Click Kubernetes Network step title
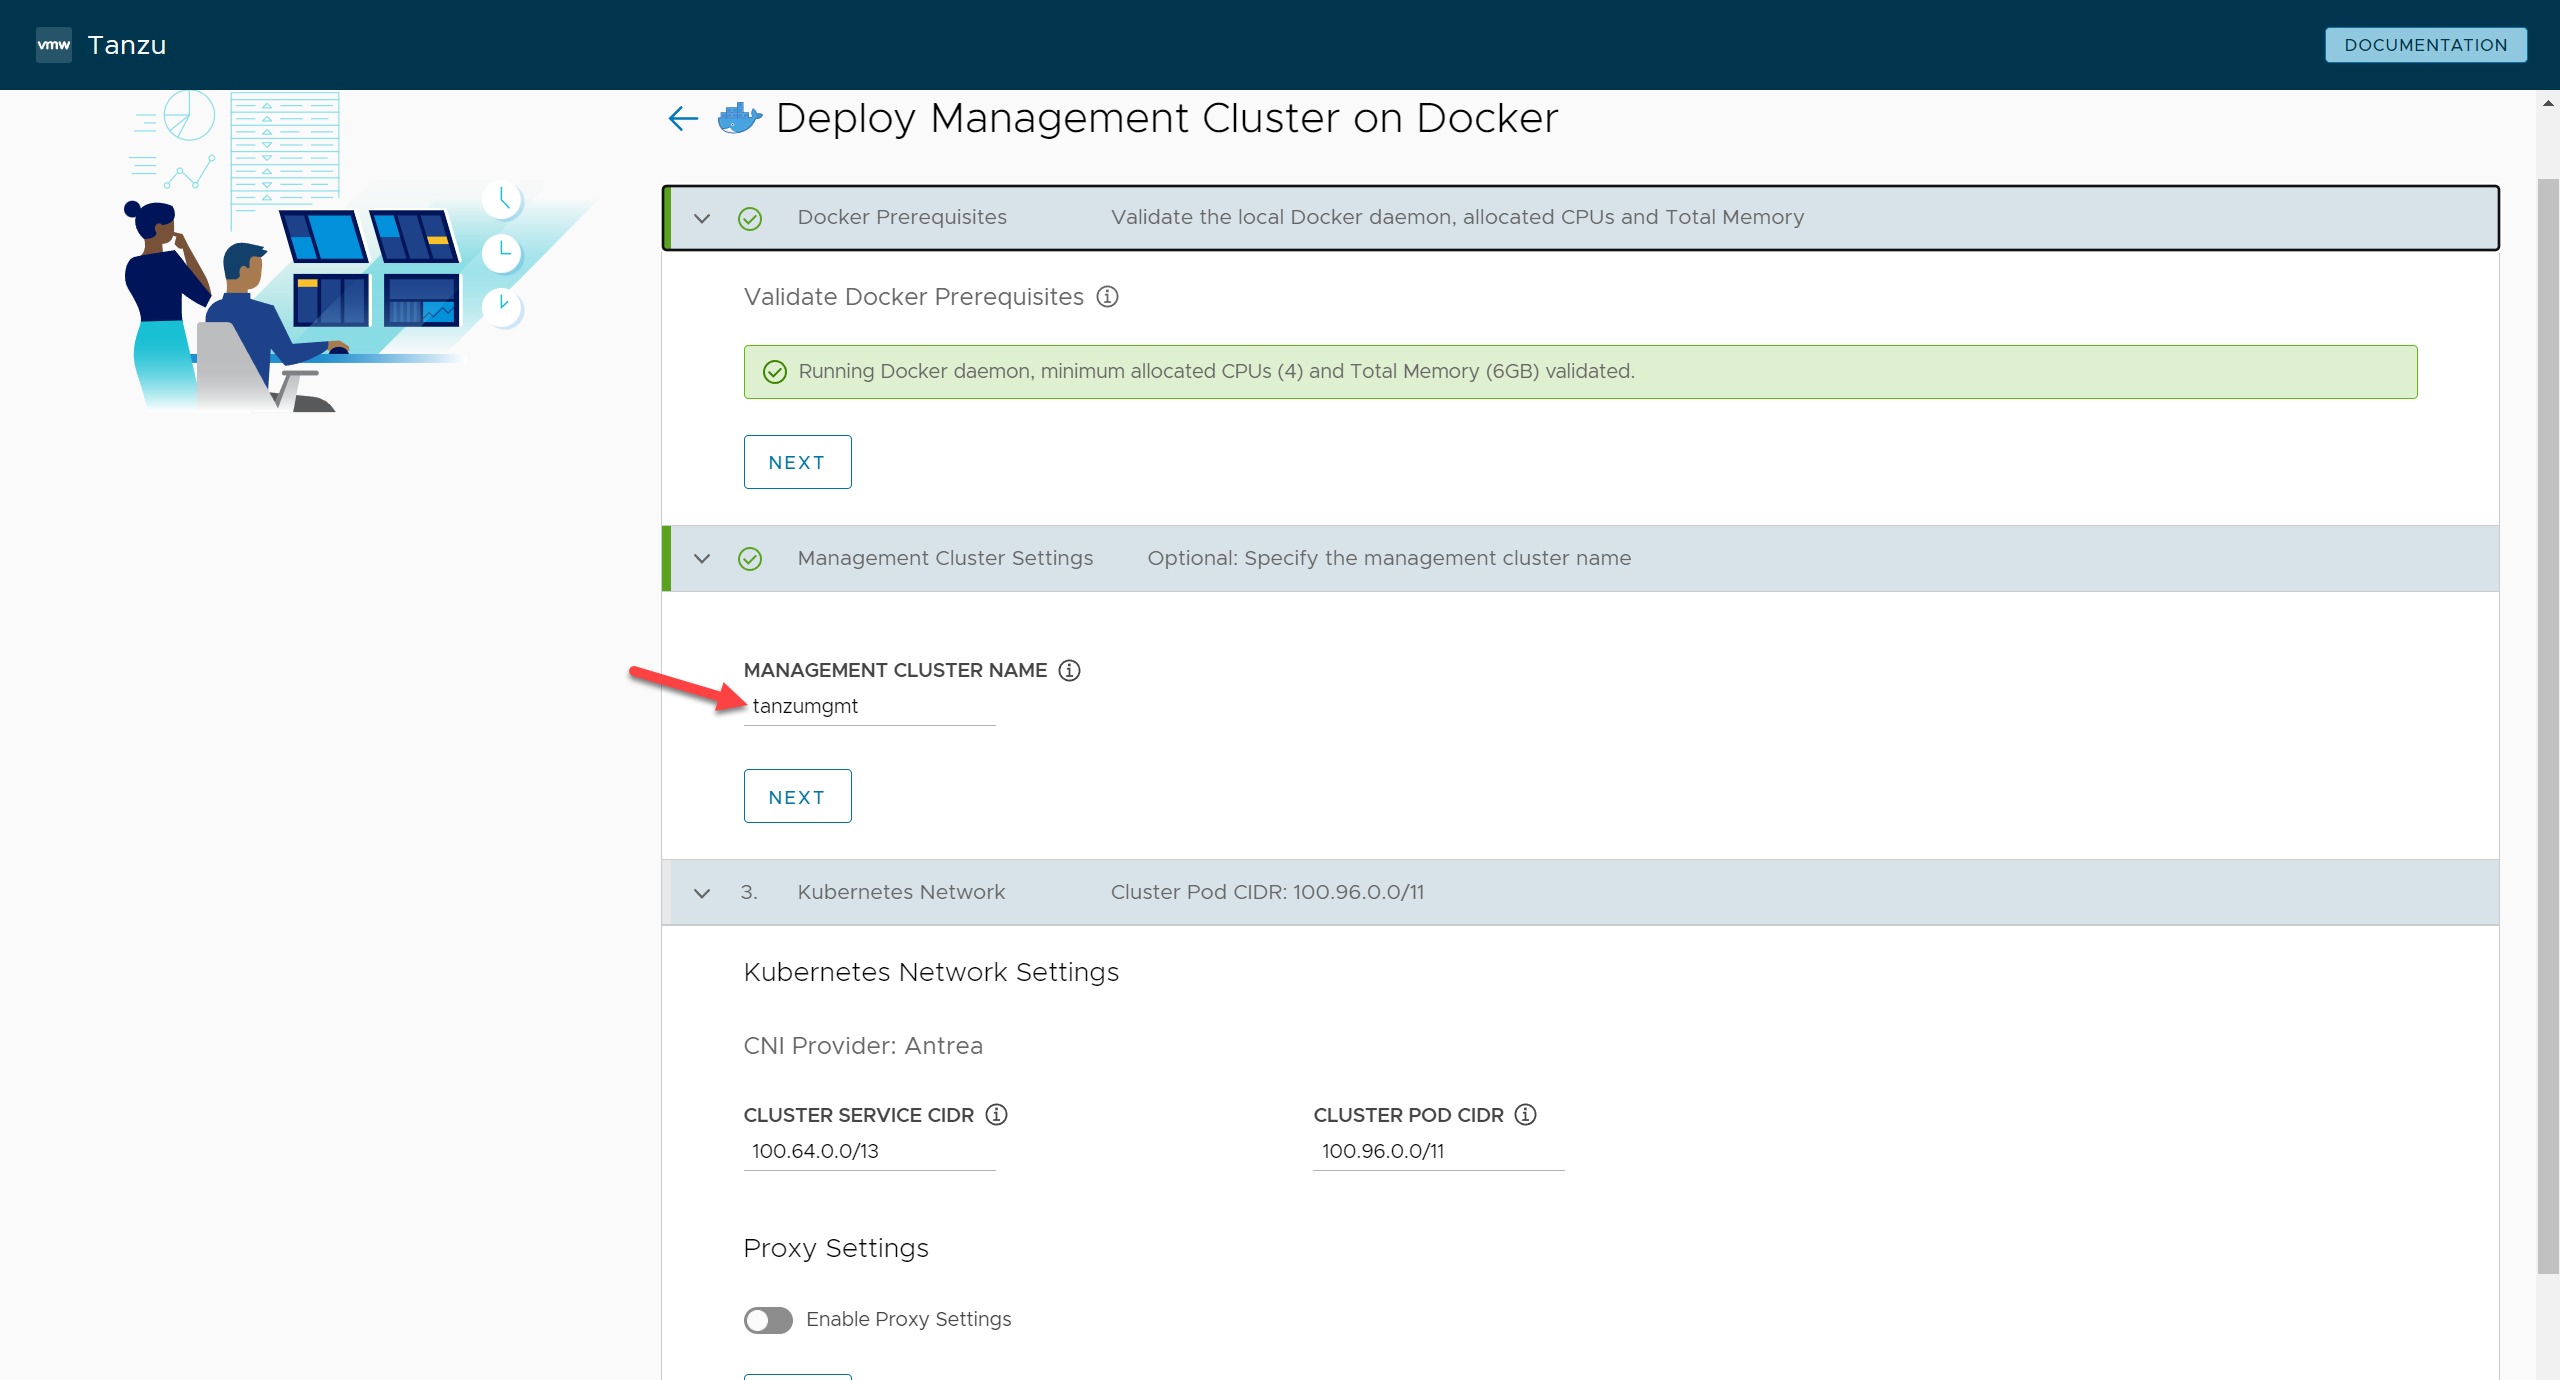The height and width of the screenshot is (1380, 2560). (x=901, y=892)
